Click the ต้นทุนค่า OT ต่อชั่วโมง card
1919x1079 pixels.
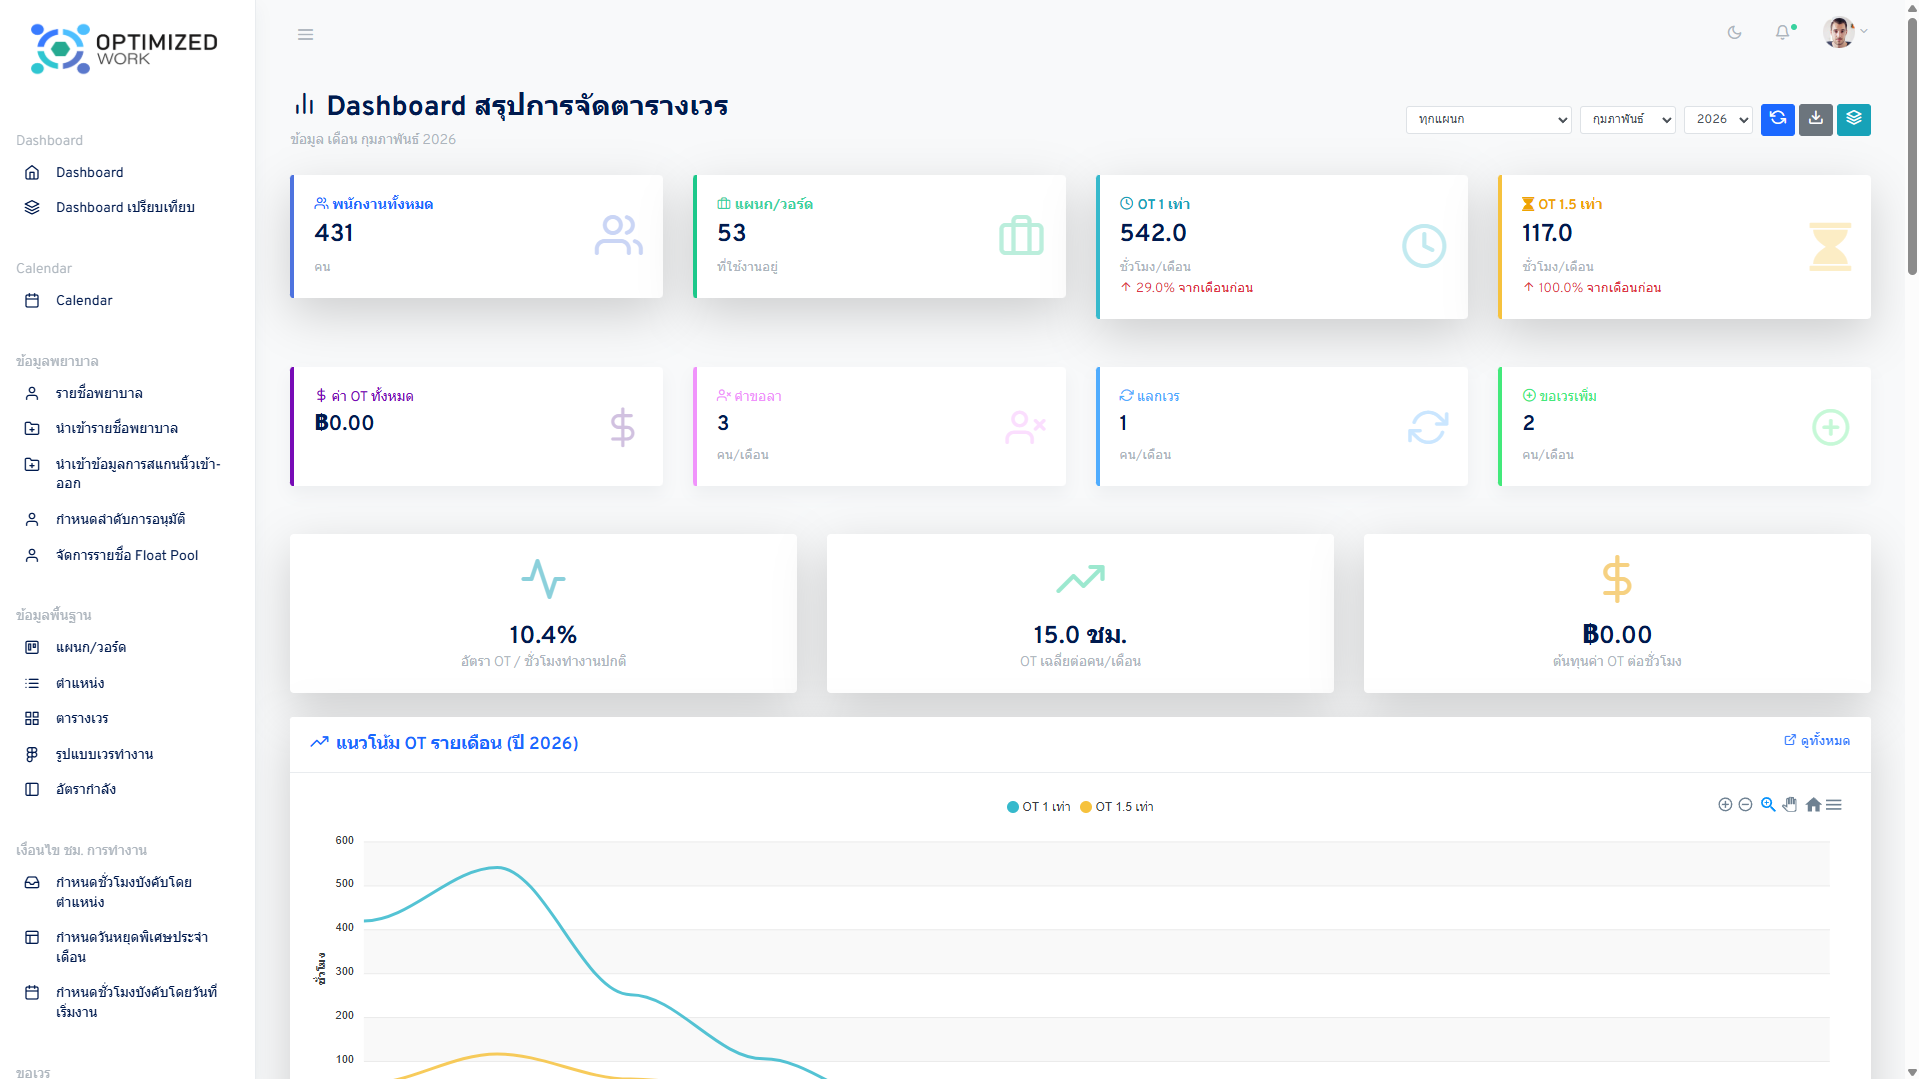[1617, 613]
